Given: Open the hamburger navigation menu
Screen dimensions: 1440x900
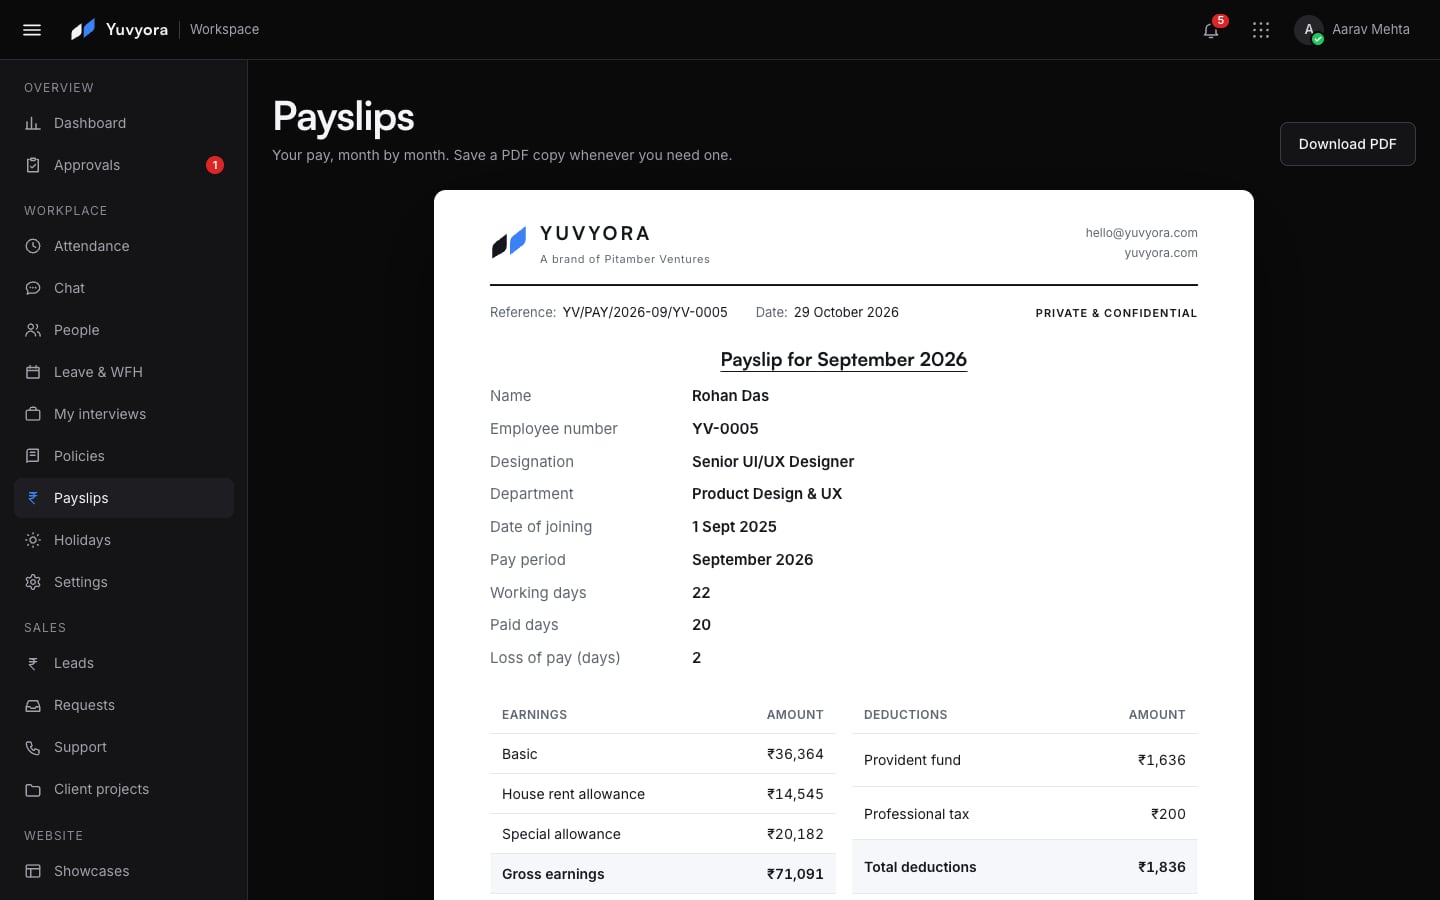Looking at the screenshot, I should pos(32,30).
